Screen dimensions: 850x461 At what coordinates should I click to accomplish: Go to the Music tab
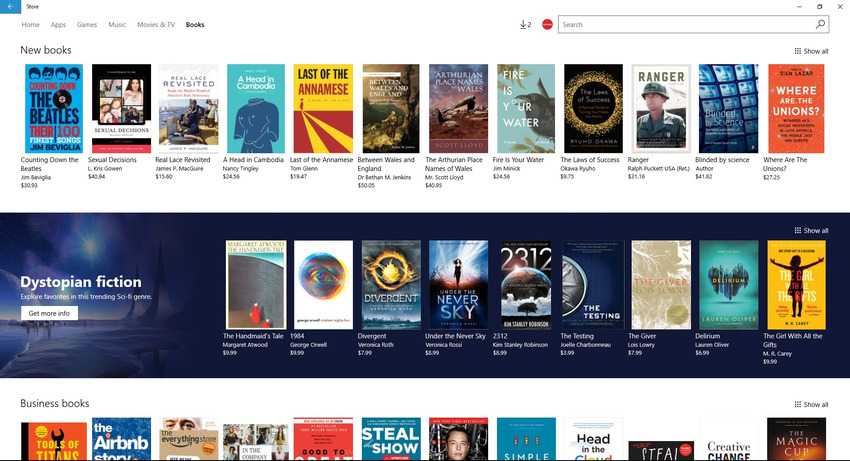point(117,25)
